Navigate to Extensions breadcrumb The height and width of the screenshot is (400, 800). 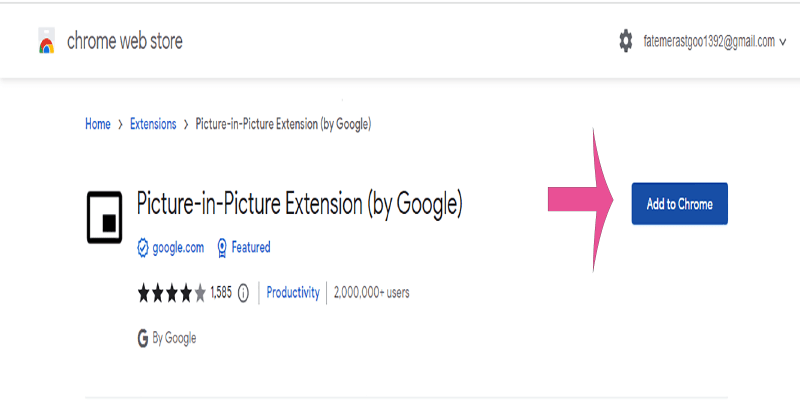(x=153, y=125)
